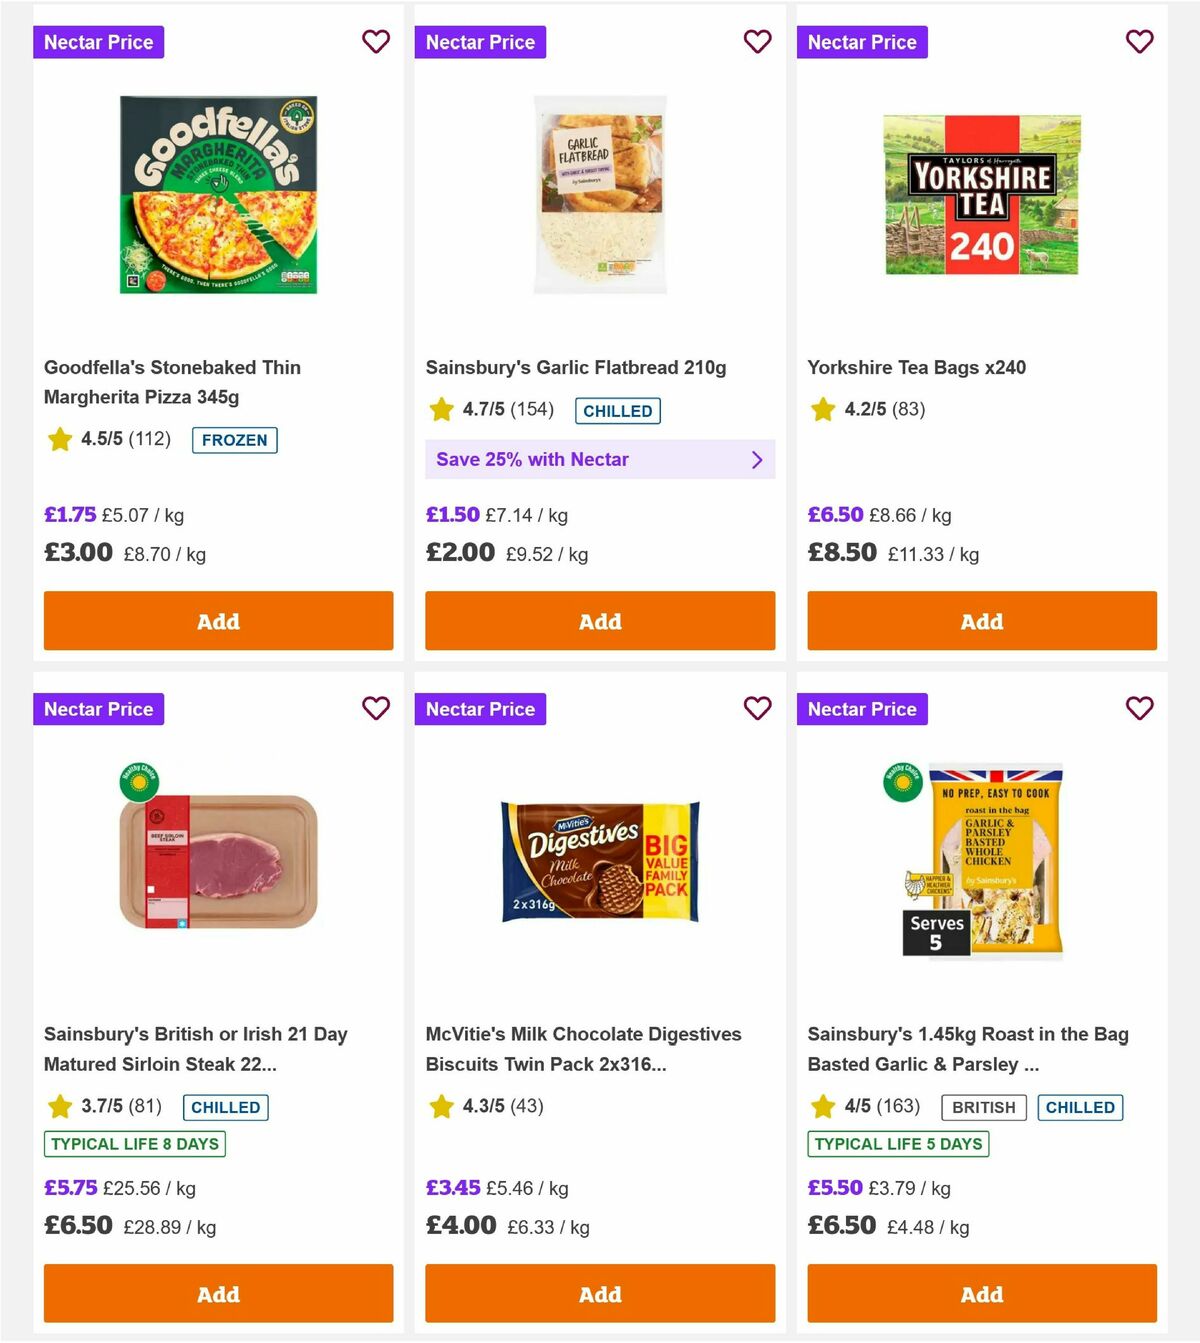Screen dimensions: 1200x1343
Task: Open the Sainsbury's Garlic Flatbread 210g product page
Action: point(577,367)
